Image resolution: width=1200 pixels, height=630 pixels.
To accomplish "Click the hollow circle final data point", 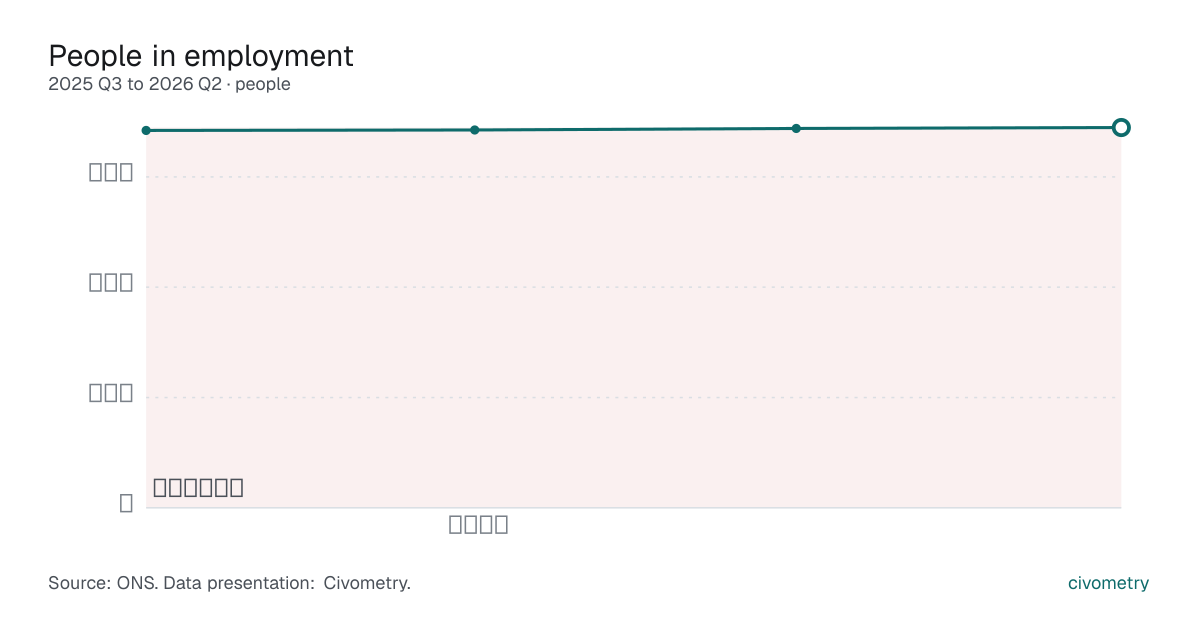I will coord(1121,127).
